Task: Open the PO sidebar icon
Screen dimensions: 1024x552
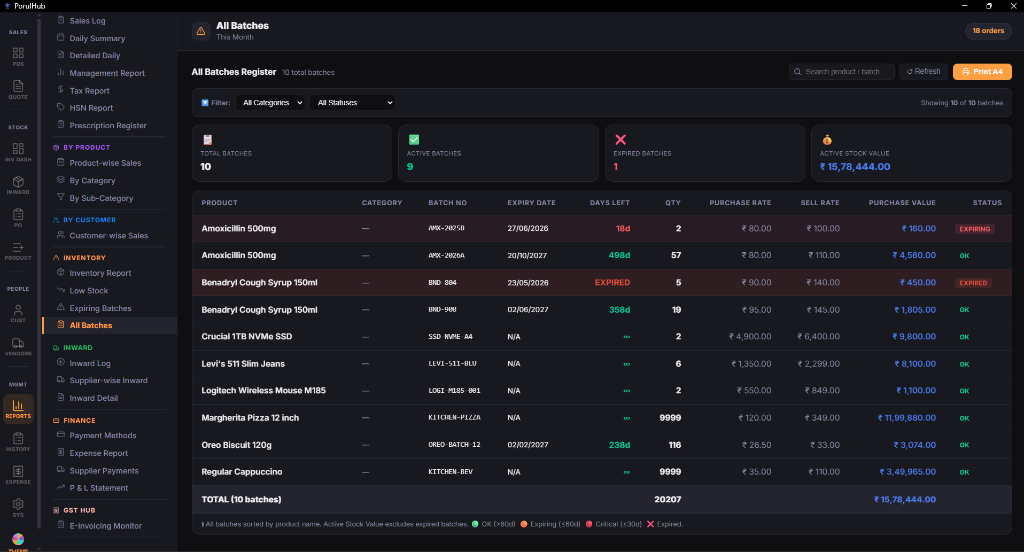Action: click(x=18, y=218)
